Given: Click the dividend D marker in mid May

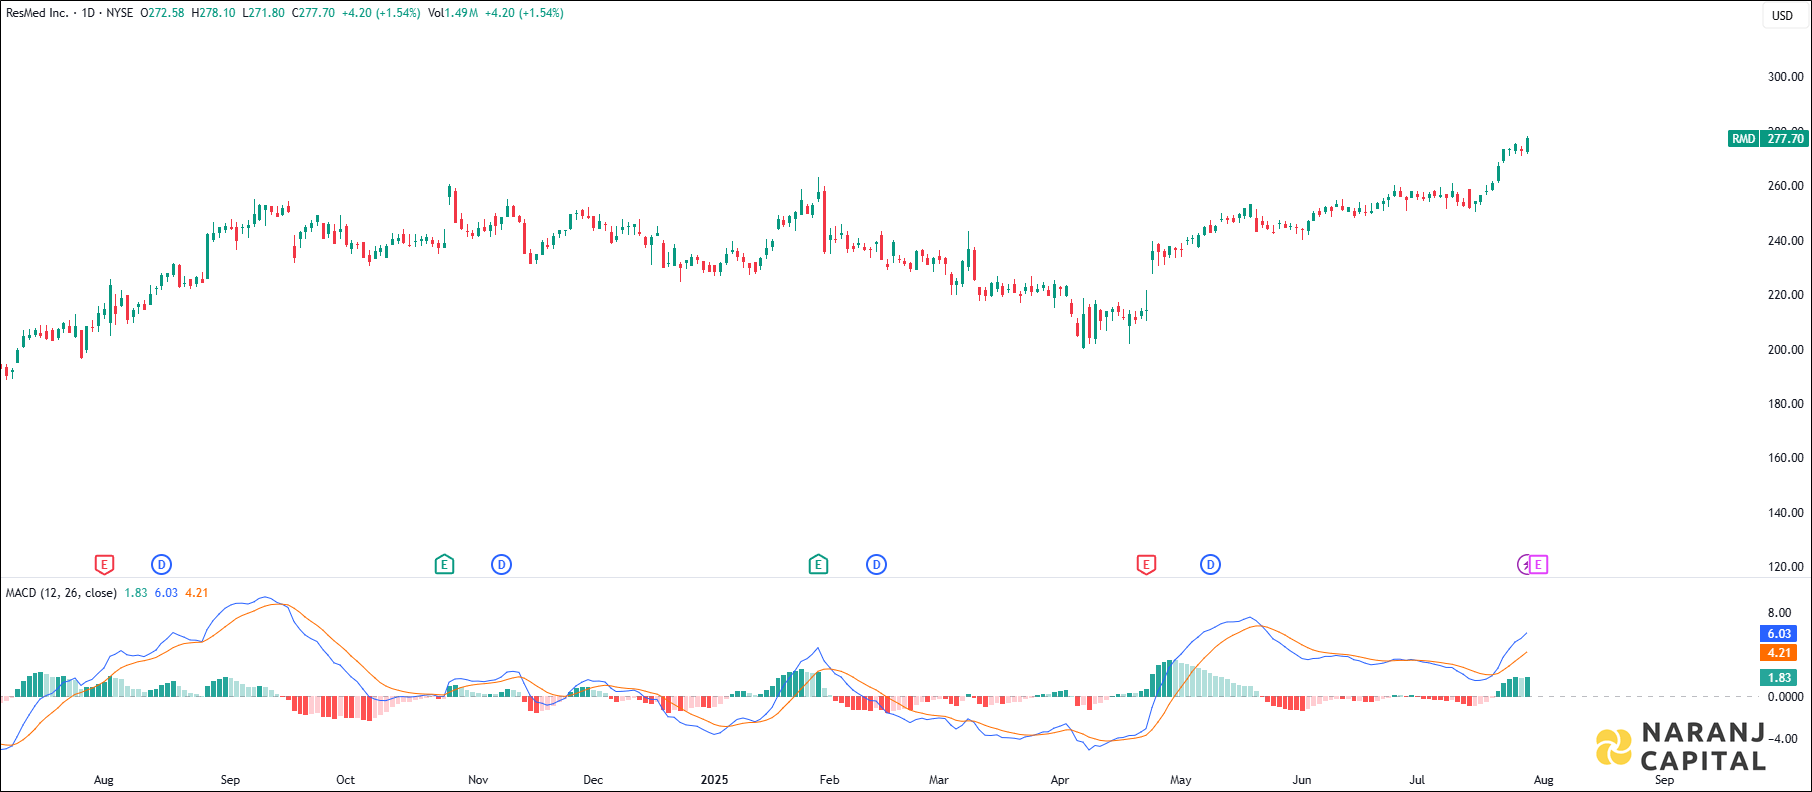Looking at the screenshot, I should (x=1210, y=565).
